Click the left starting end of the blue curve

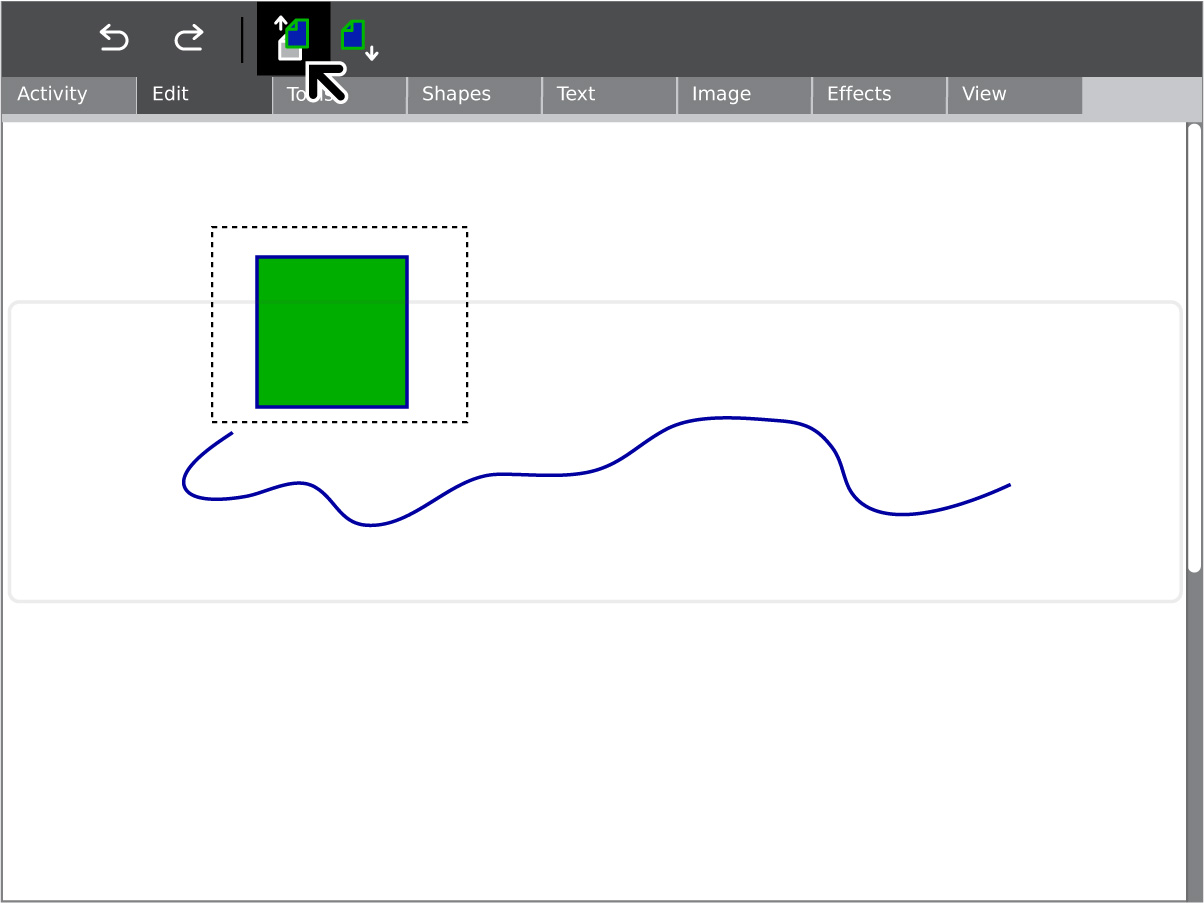click(x=231, y=434)
